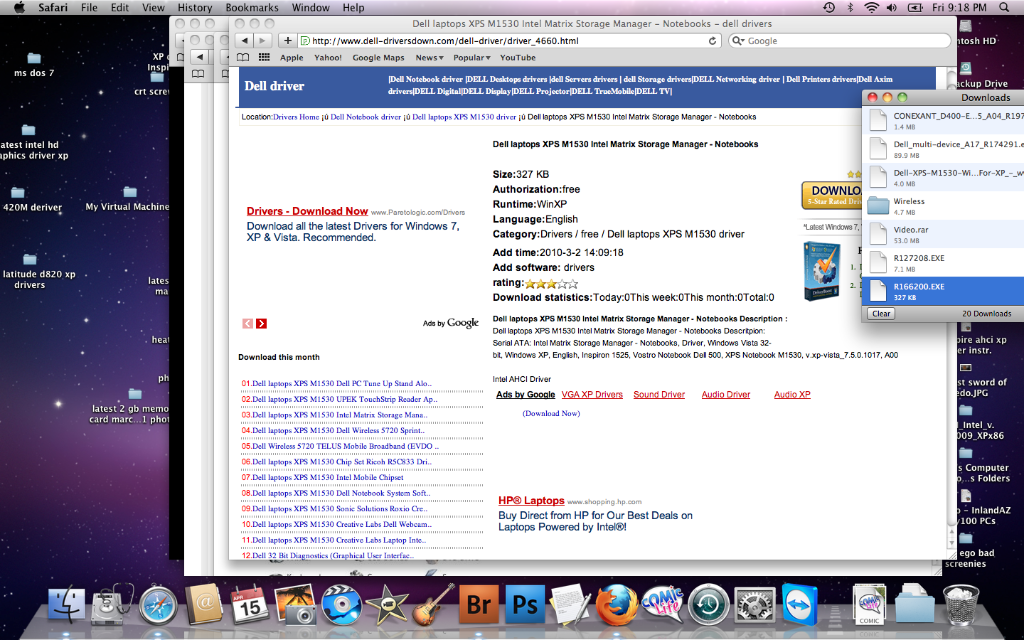The height and width of the screenshot is (640, 1024).
Task: Open System Preferences gear in Dock
Action: (754, 605)
